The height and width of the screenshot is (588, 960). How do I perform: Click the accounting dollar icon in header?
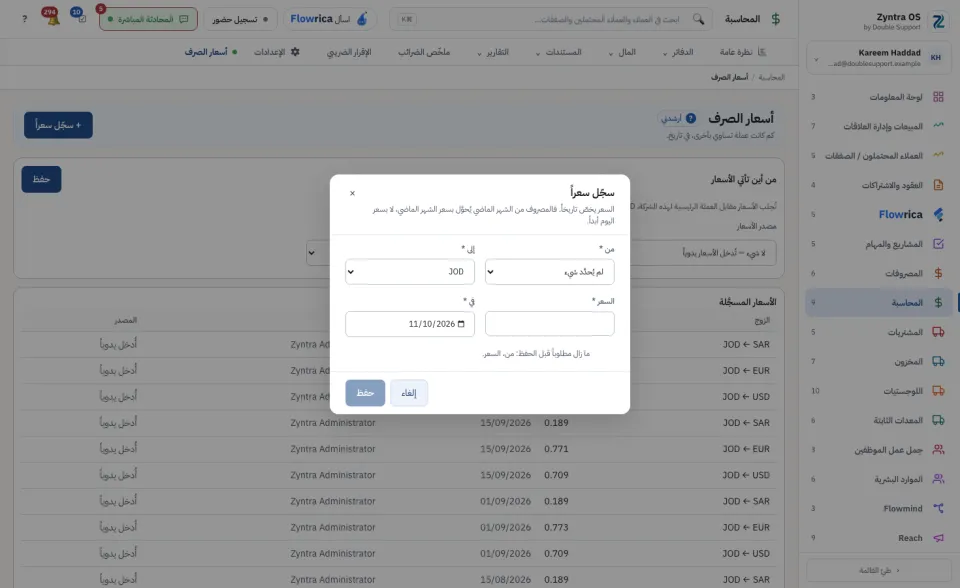tap(776, 19)
